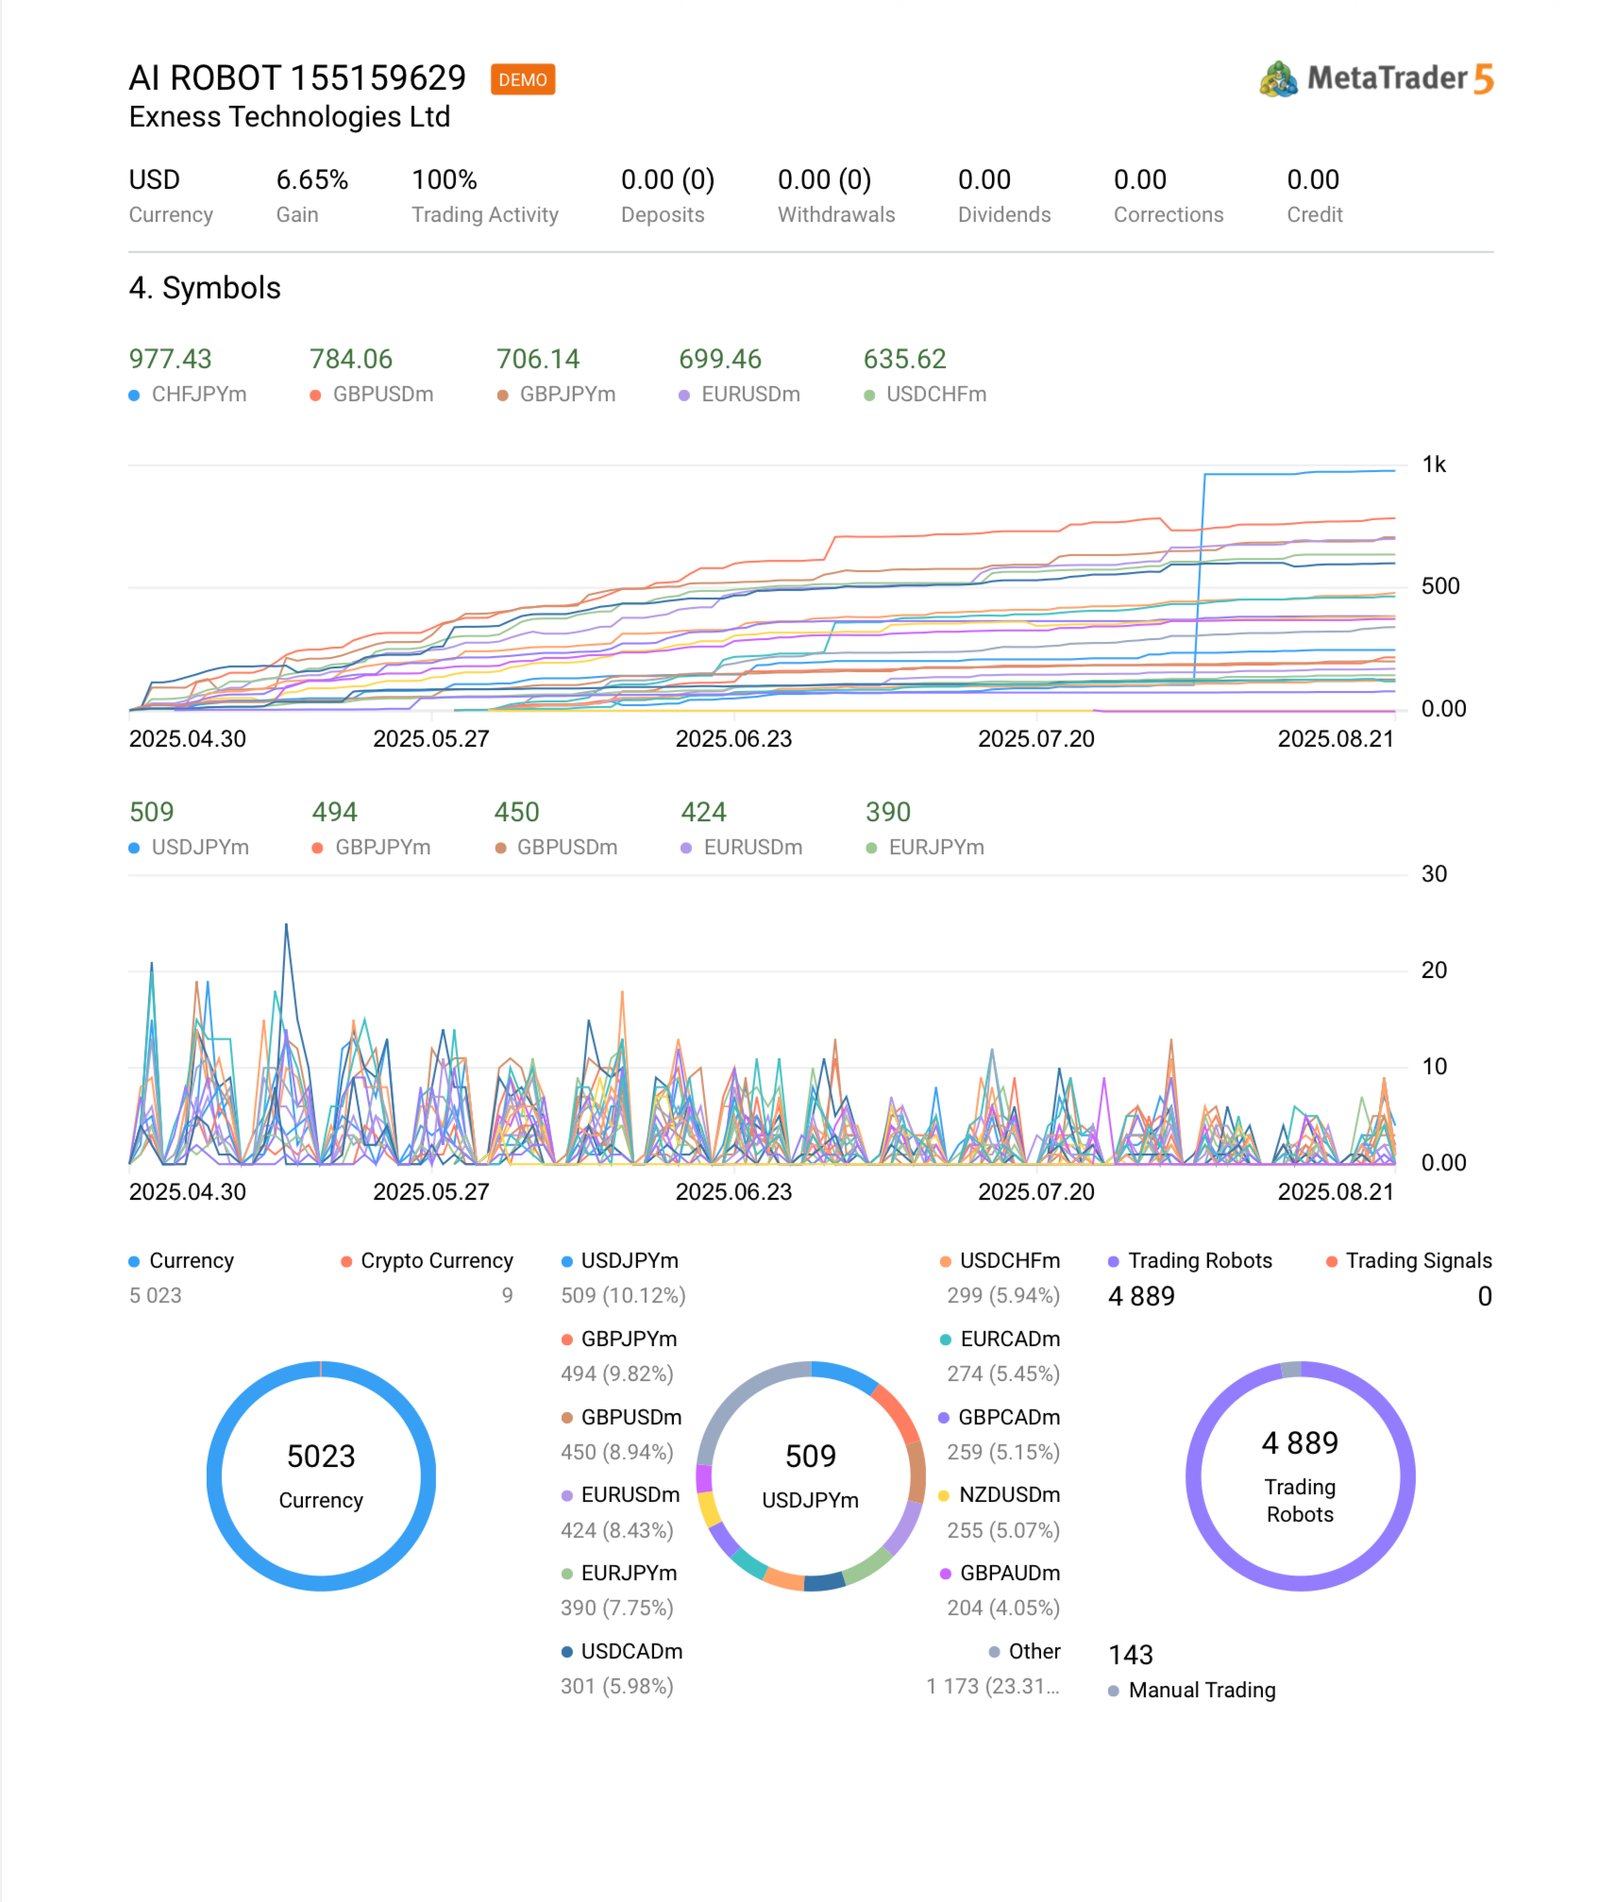Select the GBPAUDm 204 (4.05%) legend entry
This screenshot has height=1902, width=1600.
coord(1000,1573)
